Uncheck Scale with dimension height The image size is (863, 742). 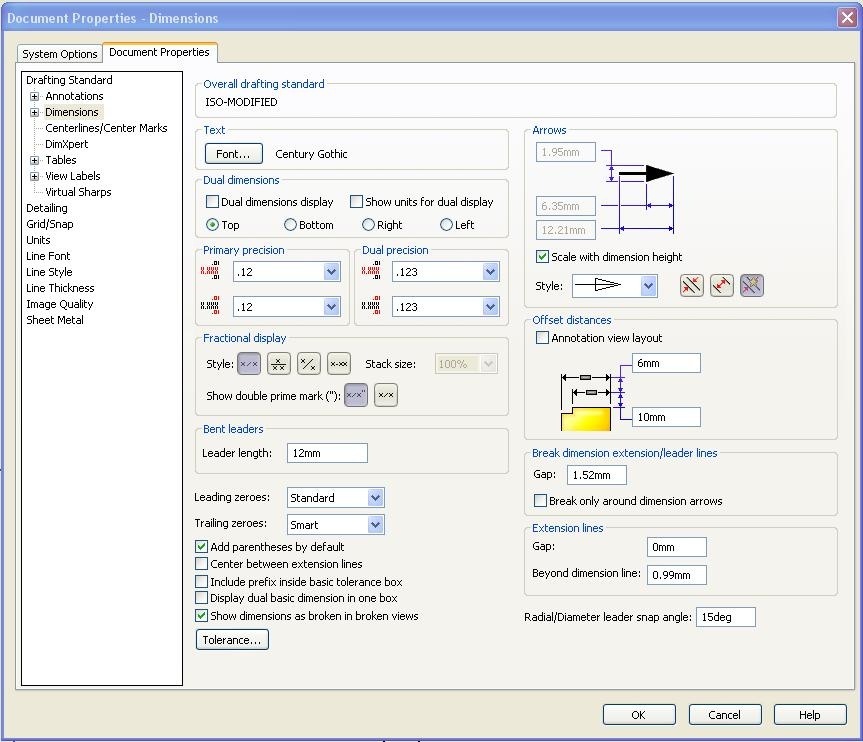click(x=543, y=257)
